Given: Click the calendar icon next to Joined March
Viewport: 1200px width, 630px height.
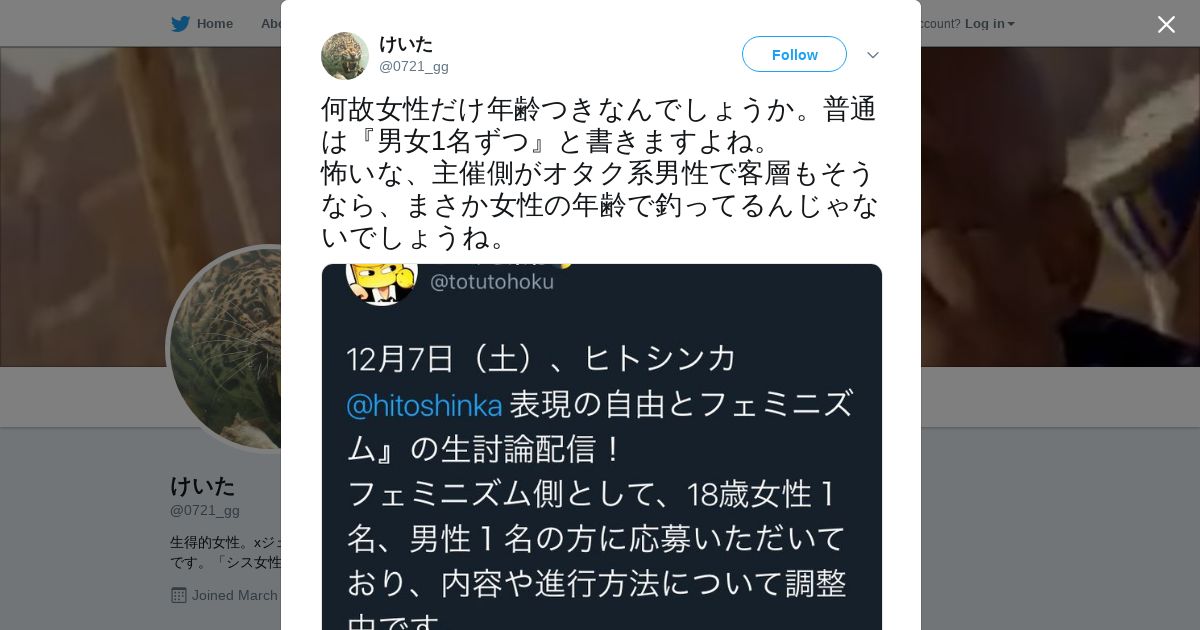Looking at the screenshot, I should (x=179, y=595).
